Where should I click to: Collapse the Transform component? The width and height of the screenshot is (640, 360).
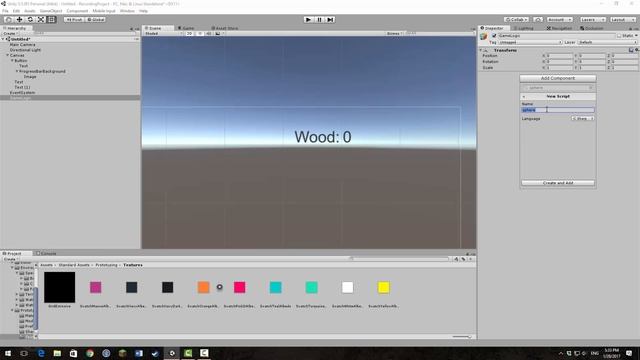[x=481, y=50]
